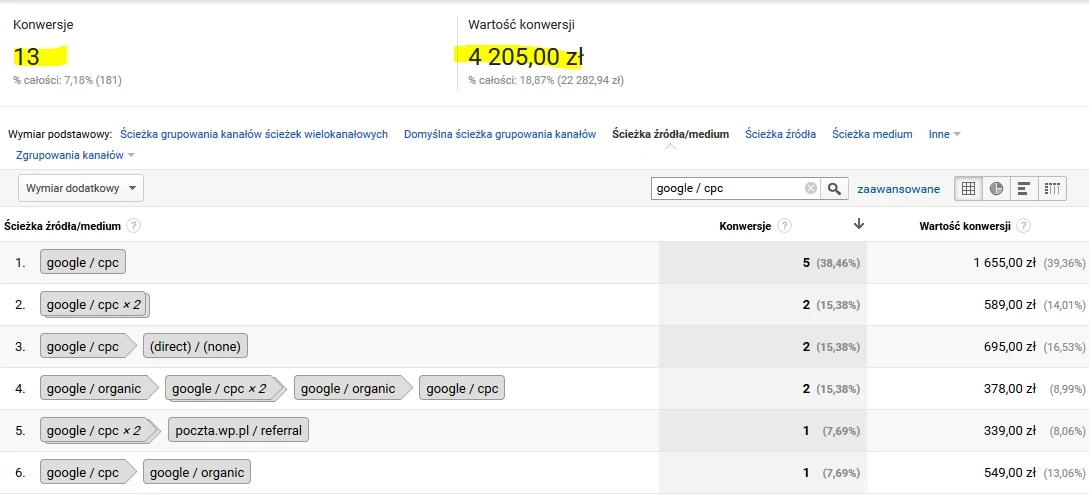Open the Wymiar dodatkowy dropdown
This screenshot has height=495, width=1089.
(81, 188)
